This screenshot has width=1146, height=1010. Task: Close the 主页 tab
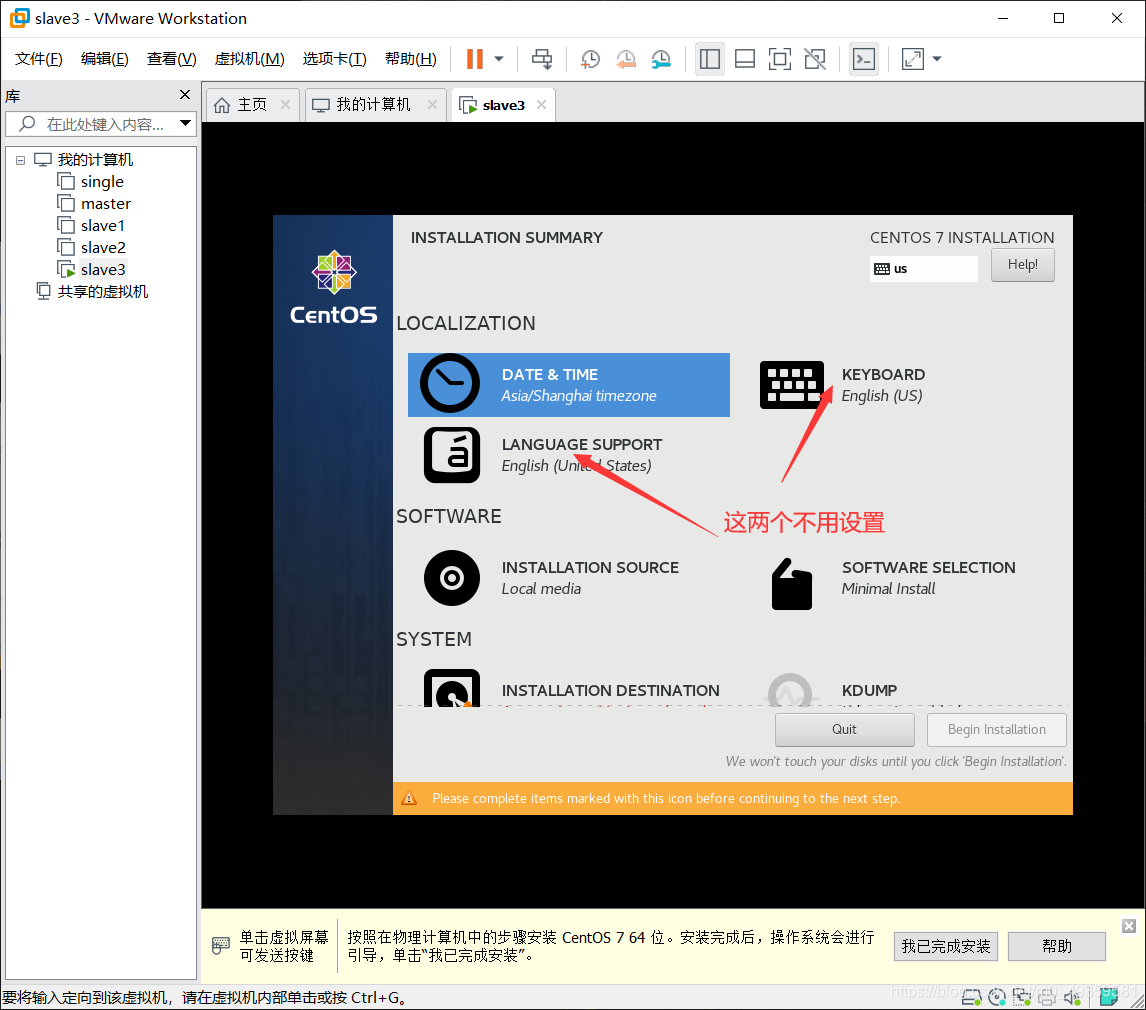(x=286, y=105)
